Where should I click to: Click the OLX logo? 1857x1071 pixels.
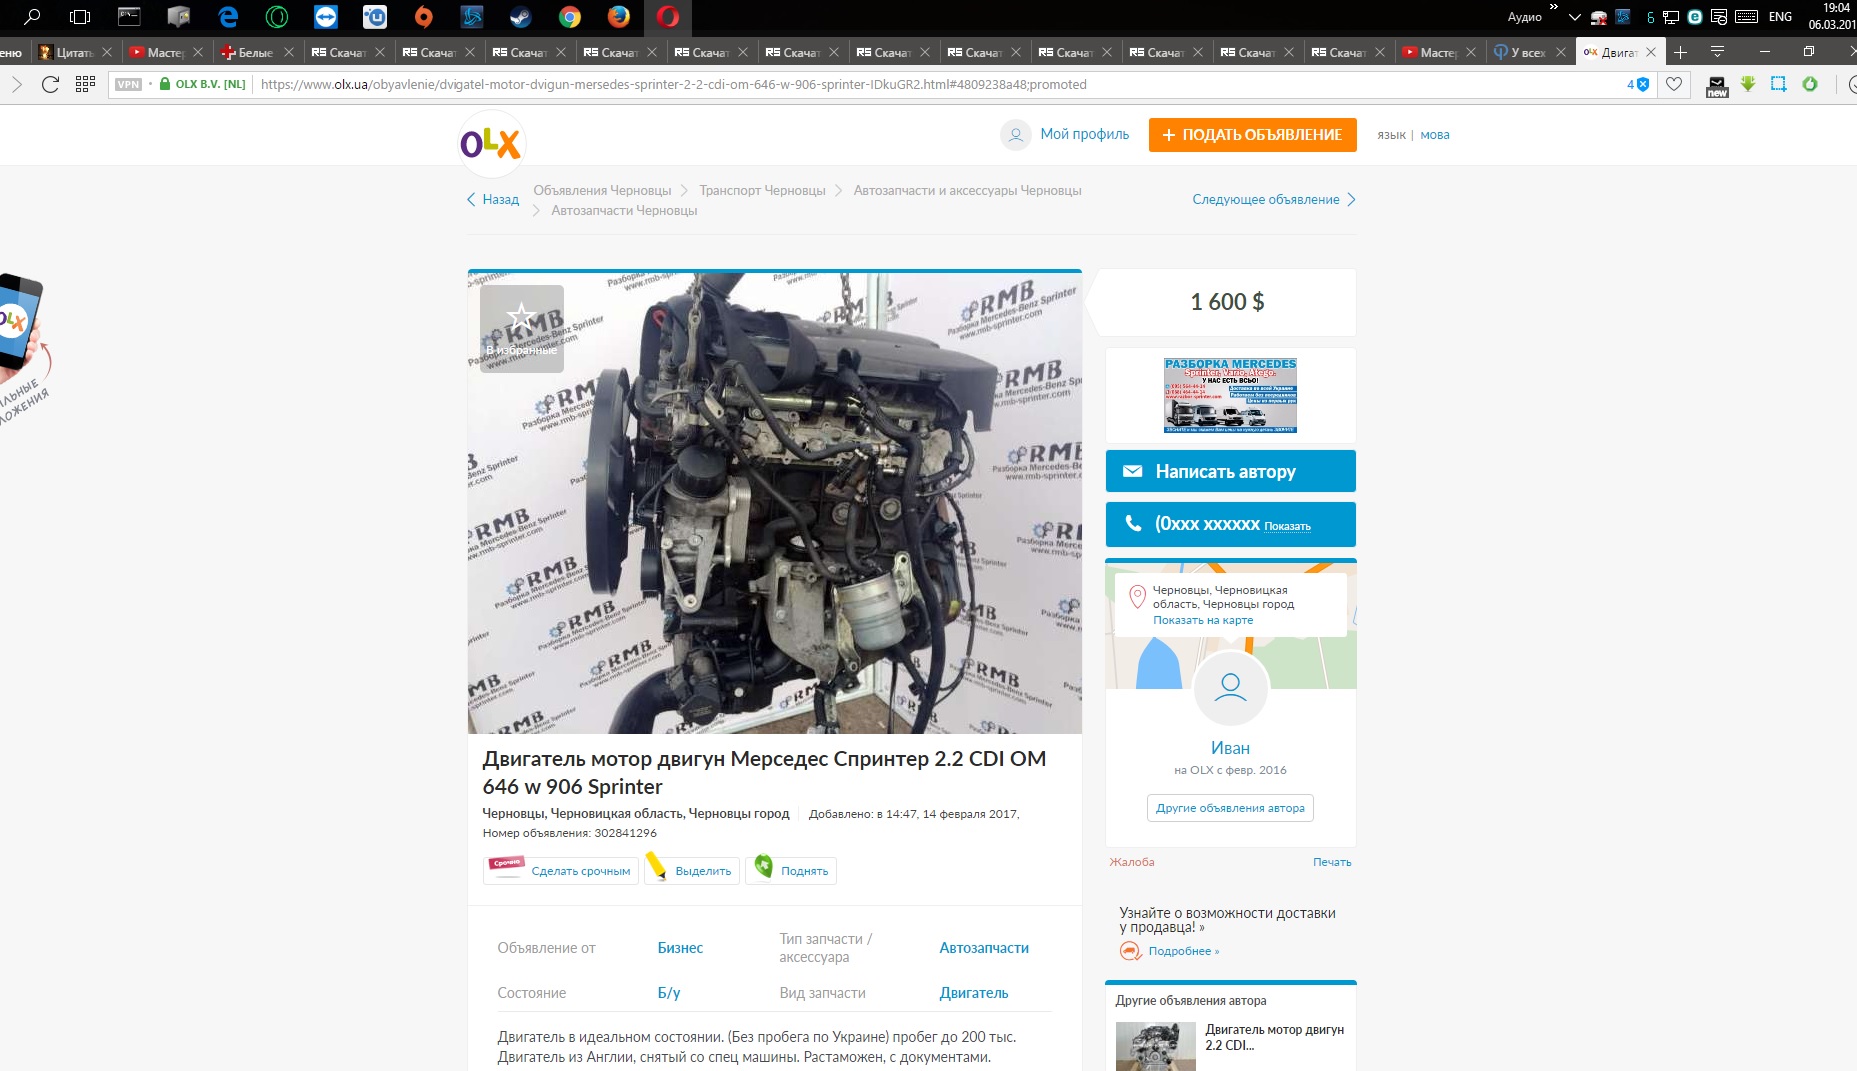(x=490, y=143)
